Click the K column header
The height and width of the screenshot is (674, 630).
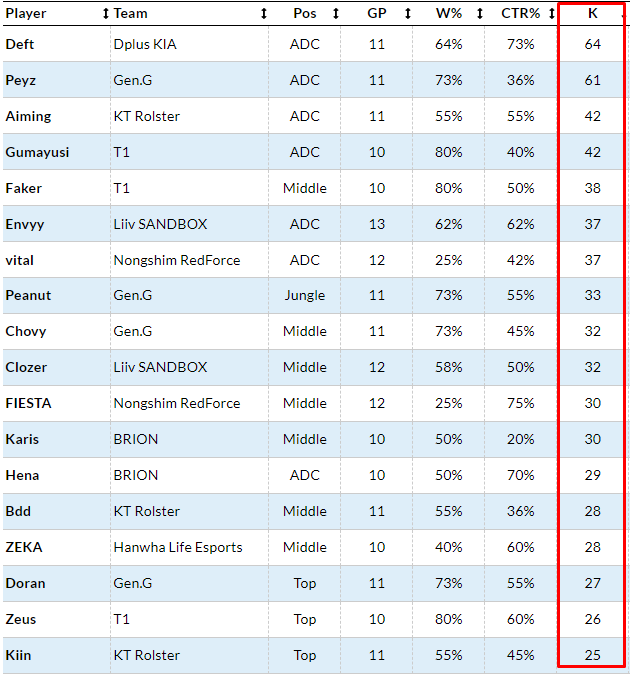(x=593, y=14)
